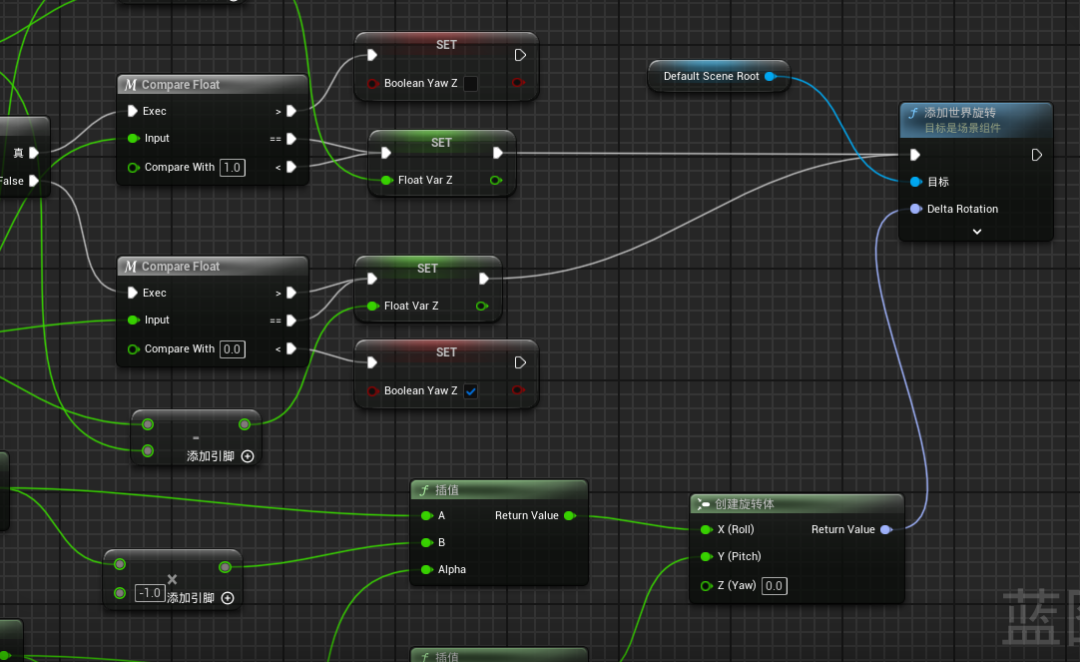This screenshot has width=1080, height=662.
Task: Click Float Var Z output pin on upper SET node
Action: 496,180
